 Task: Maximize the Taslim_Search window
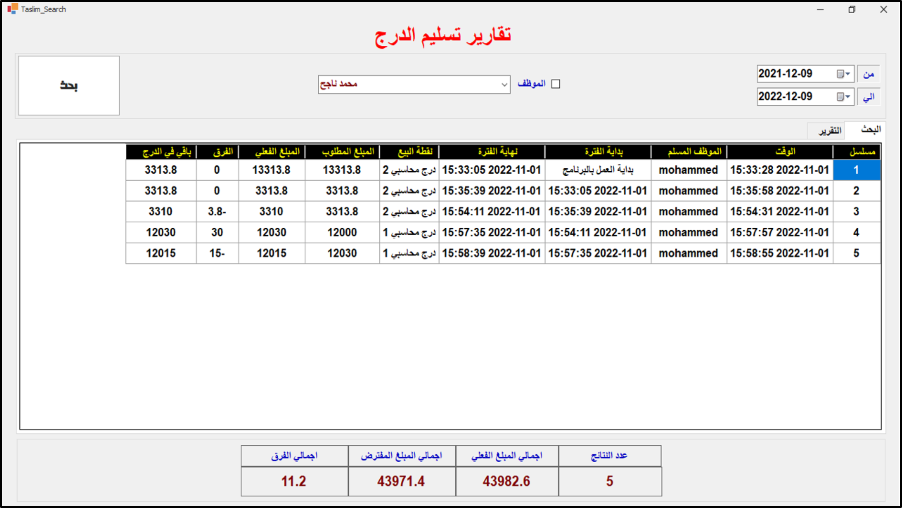coord(851,9)
